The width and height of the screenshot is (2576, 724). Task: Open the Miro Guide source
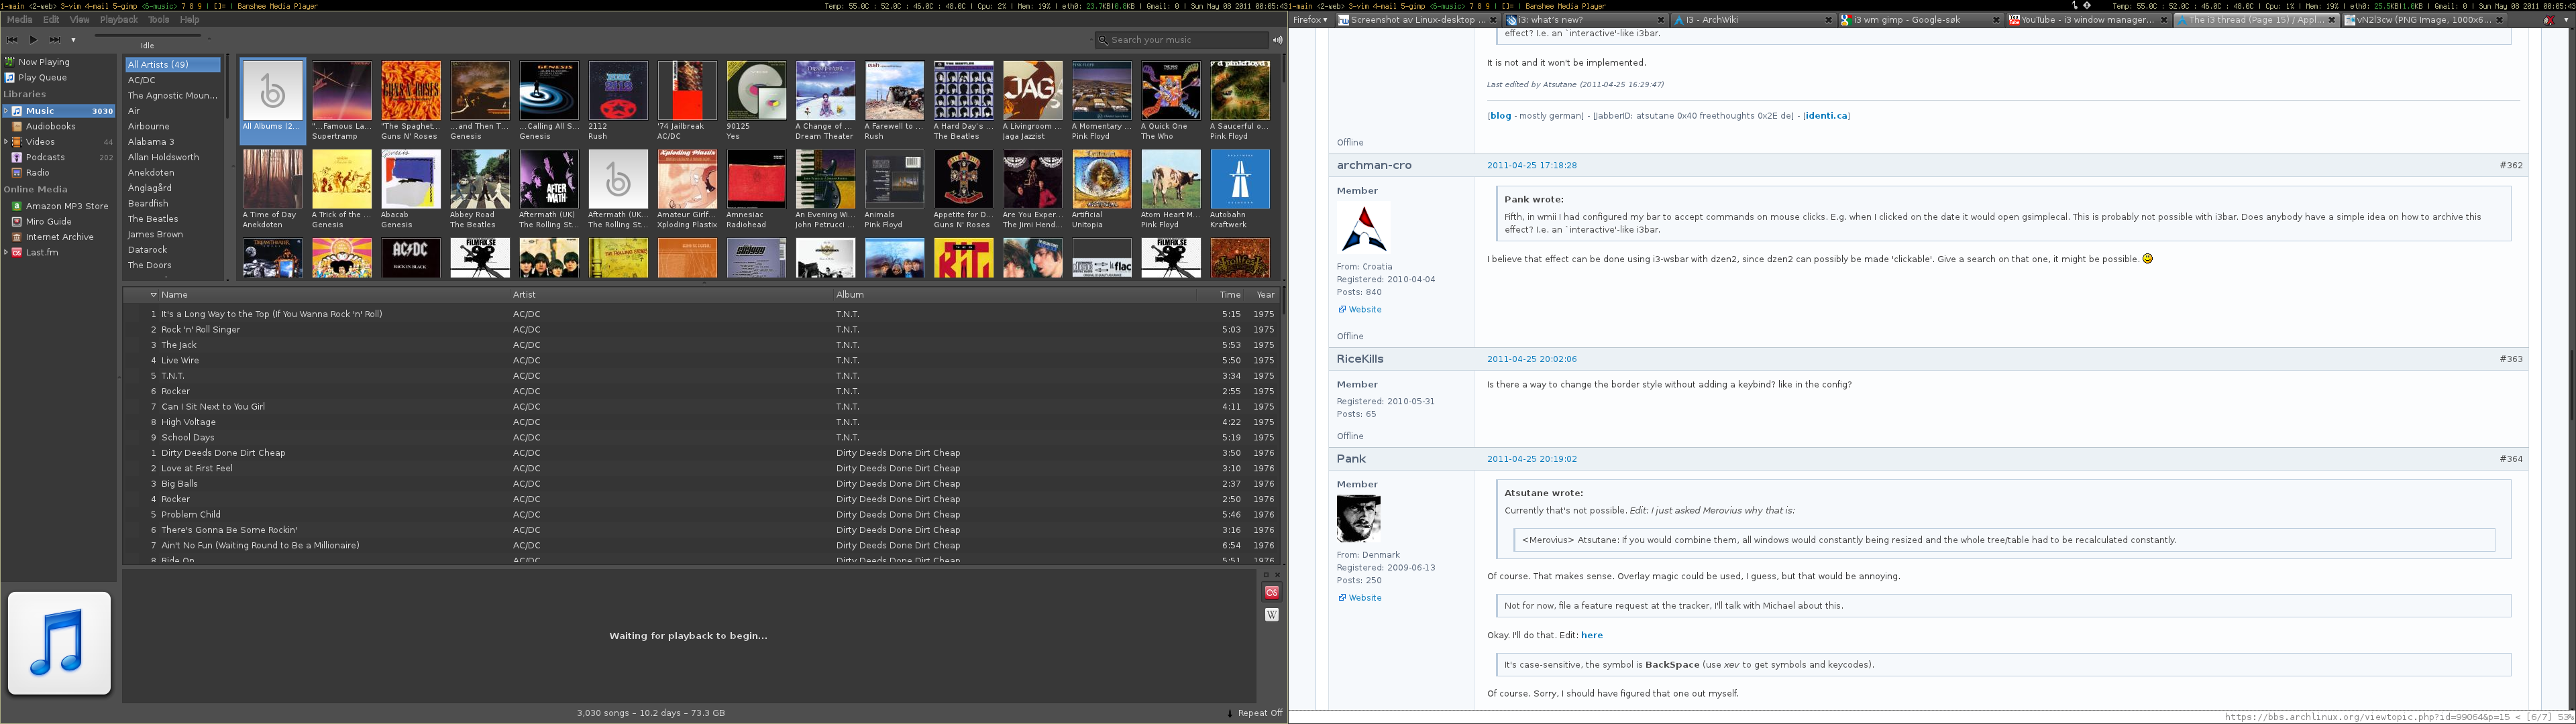tap(58, 221)
